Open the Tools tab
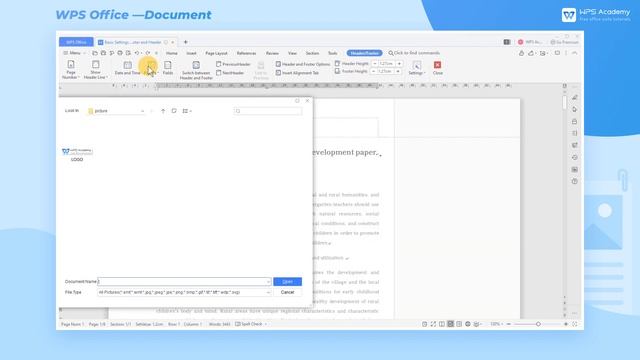 tap(333, 53)
